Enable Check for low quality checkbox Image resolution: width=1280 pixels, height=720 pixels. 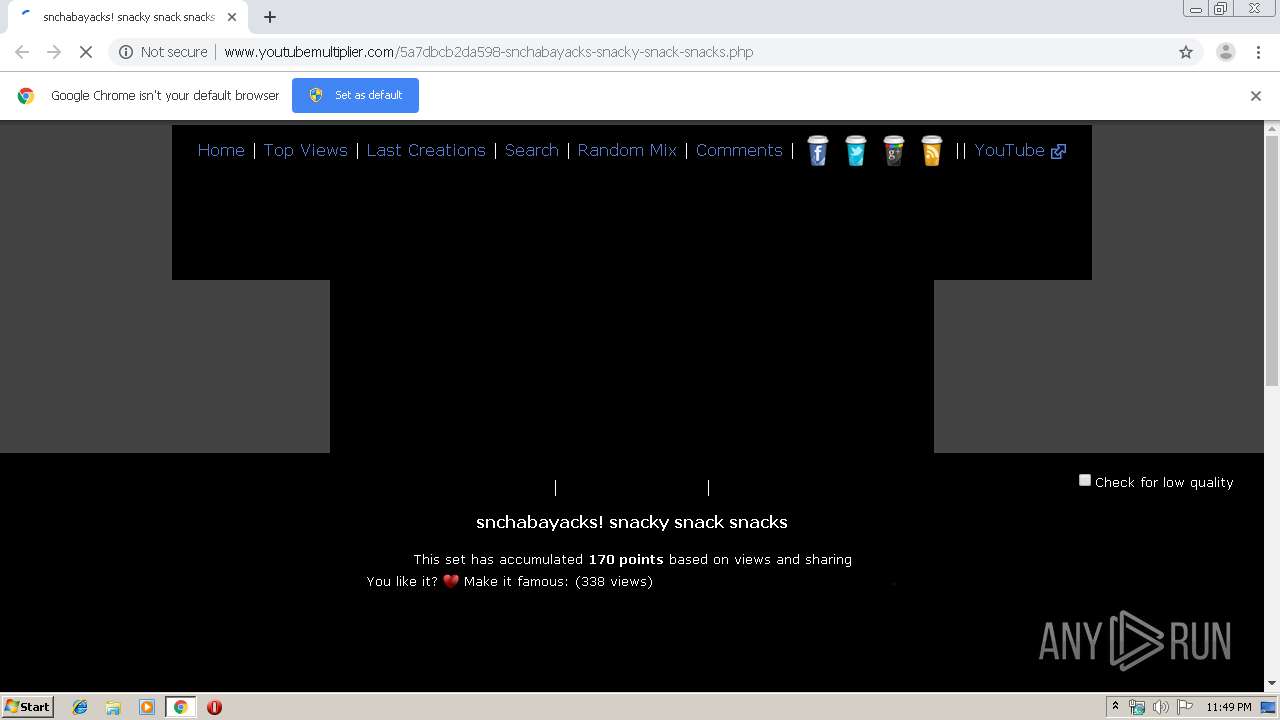1085,480
